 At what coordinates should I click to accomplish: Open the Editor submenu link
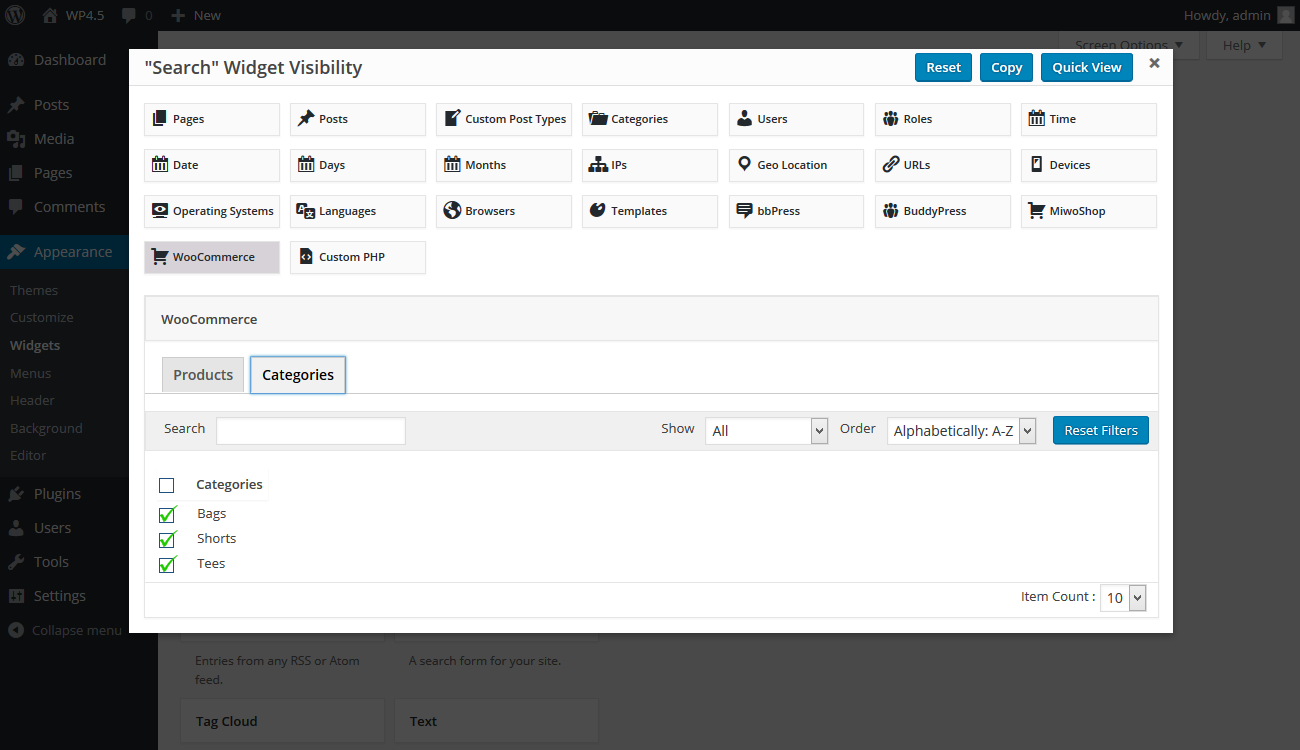[28, 455]
